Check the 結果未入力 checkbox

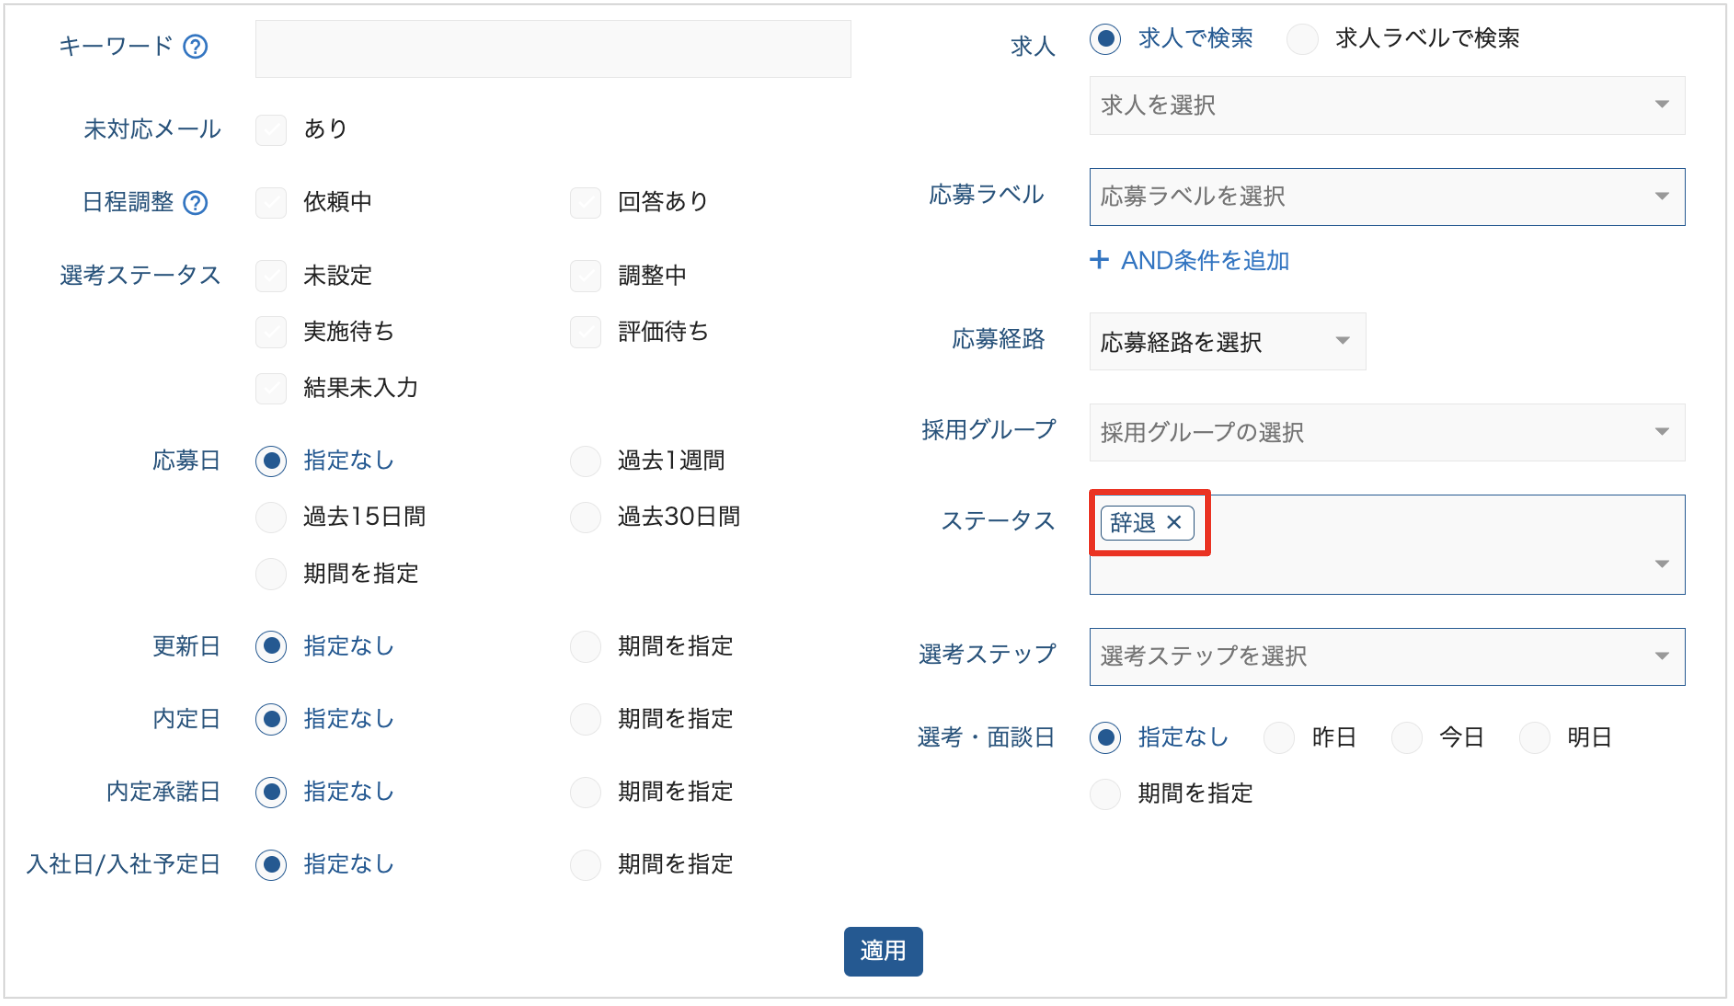coord(271,388)
